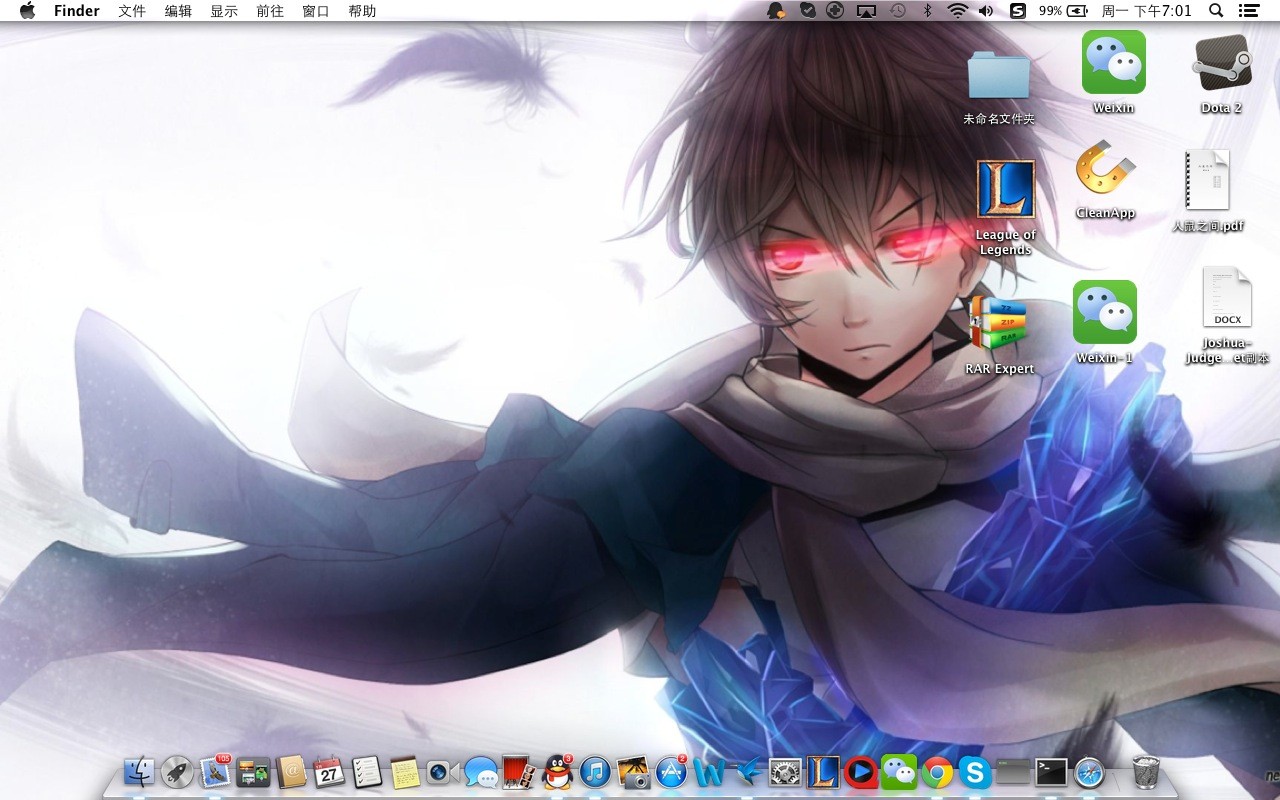Open Skype in the Dock

pos(975,772)
